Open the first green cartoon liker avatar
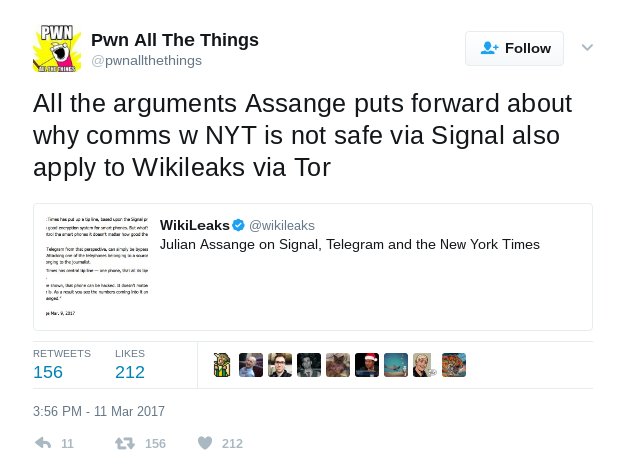This screenshot has height=475, width=633. point(222,365)
